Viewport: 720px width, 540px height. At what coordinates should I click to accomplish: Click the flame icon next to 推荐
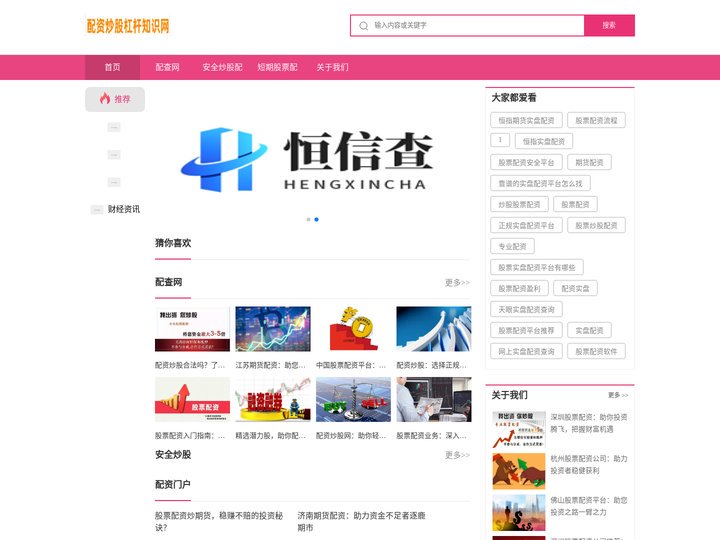coord(105,98)
